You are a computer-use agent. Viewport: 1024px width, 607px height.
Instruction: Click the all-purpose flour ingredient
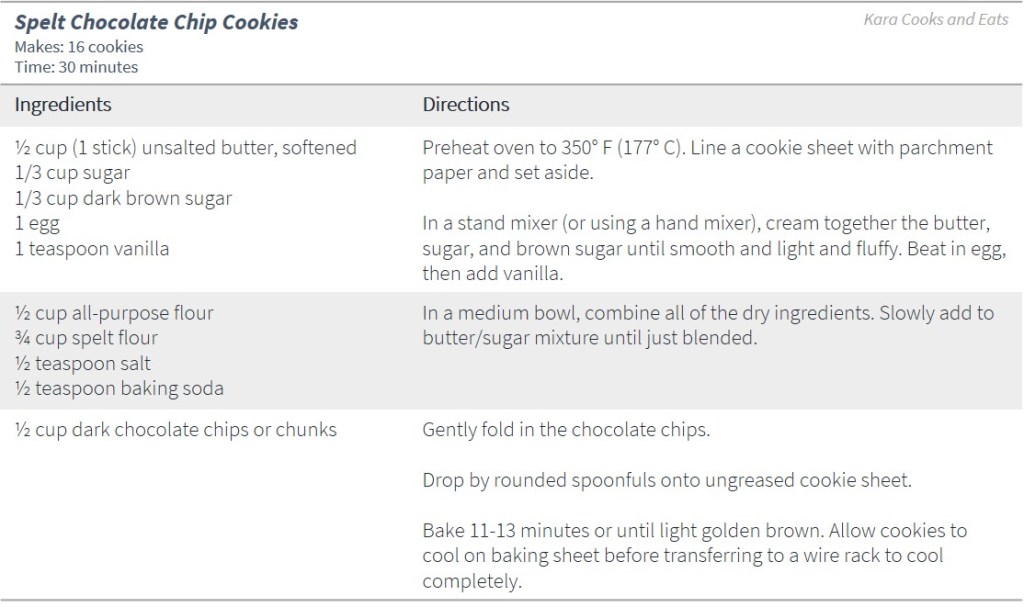pyautogui.click(x=114, y=313)
